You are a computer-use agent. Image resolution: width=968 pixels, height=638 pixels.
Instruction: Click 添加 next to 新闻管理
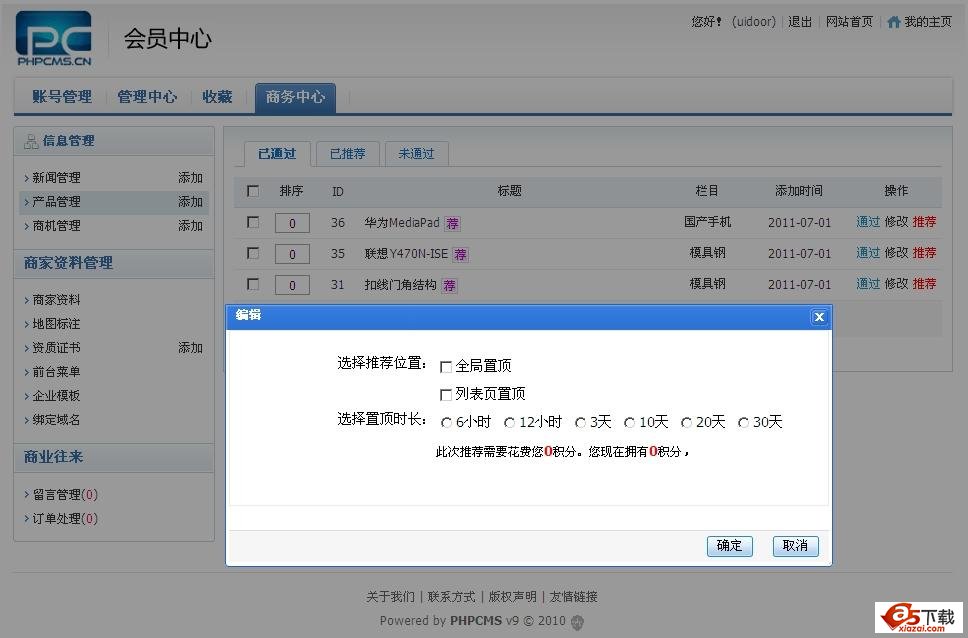tap(190, 178)
